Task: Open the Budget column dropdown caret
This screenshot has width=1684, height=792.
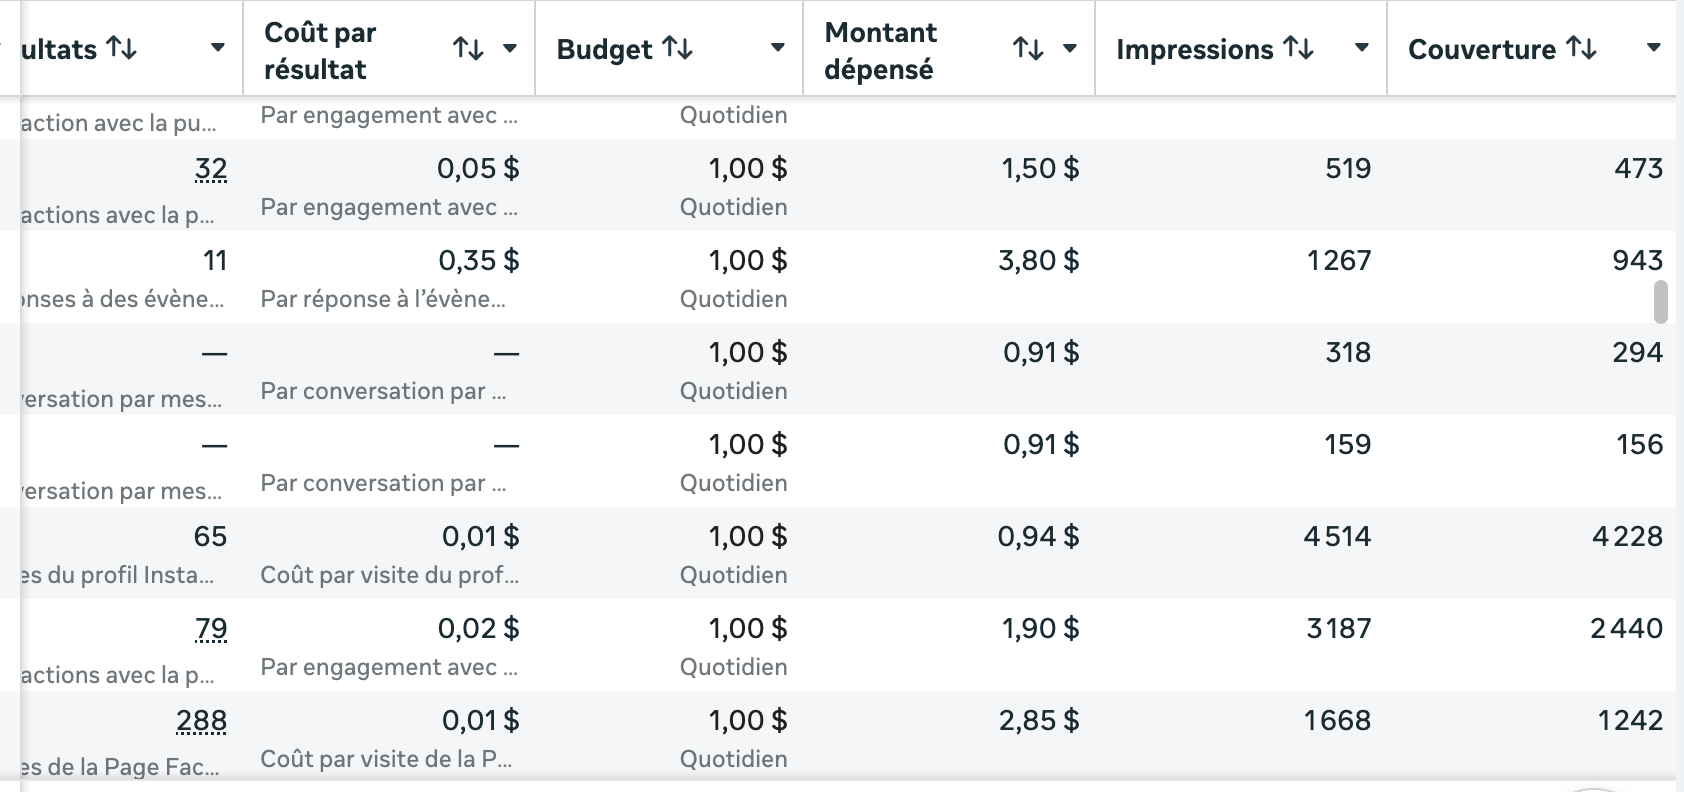Action: pos(777,48)
